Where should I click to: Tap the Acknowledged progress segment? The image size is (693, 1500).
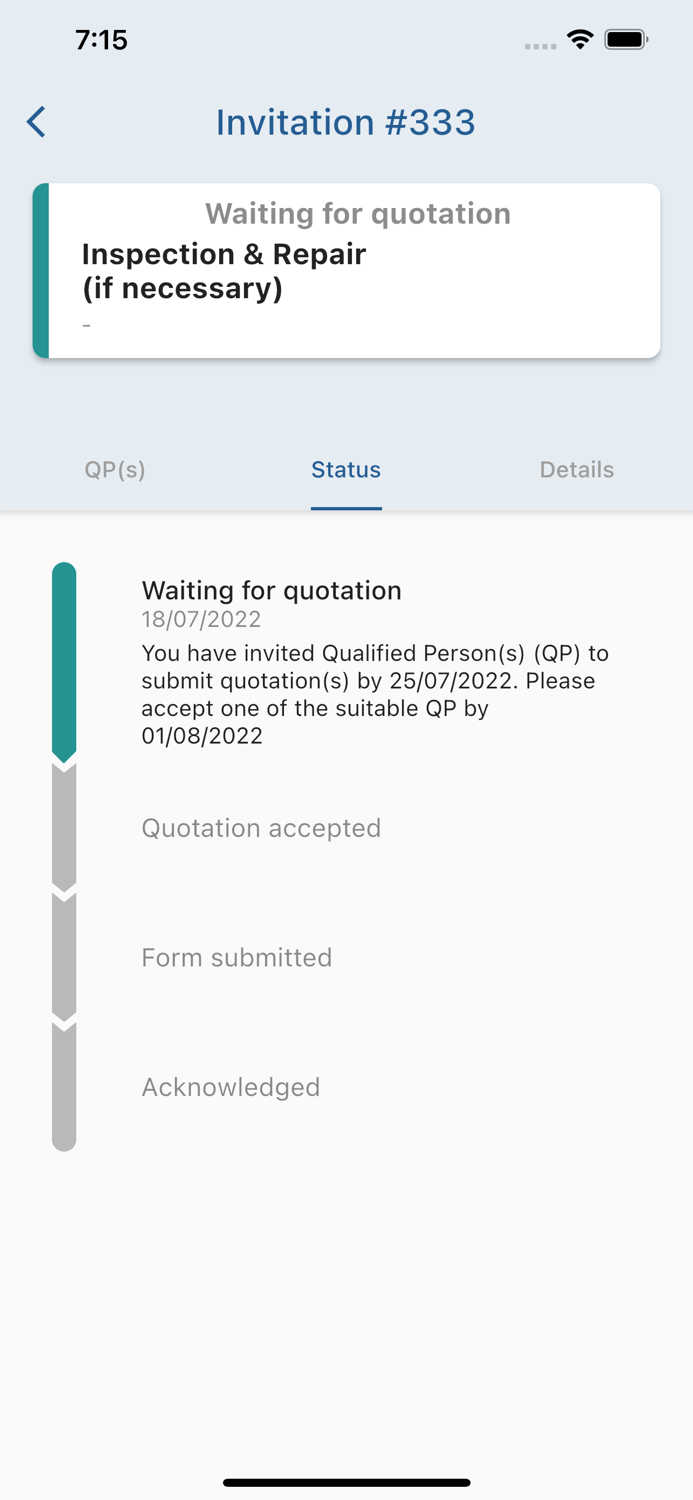click(x=64, y=1087)
